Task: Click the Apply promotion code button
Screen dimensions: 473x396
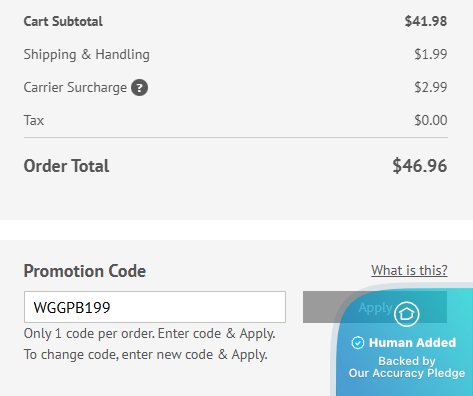Action: [375, 307]
